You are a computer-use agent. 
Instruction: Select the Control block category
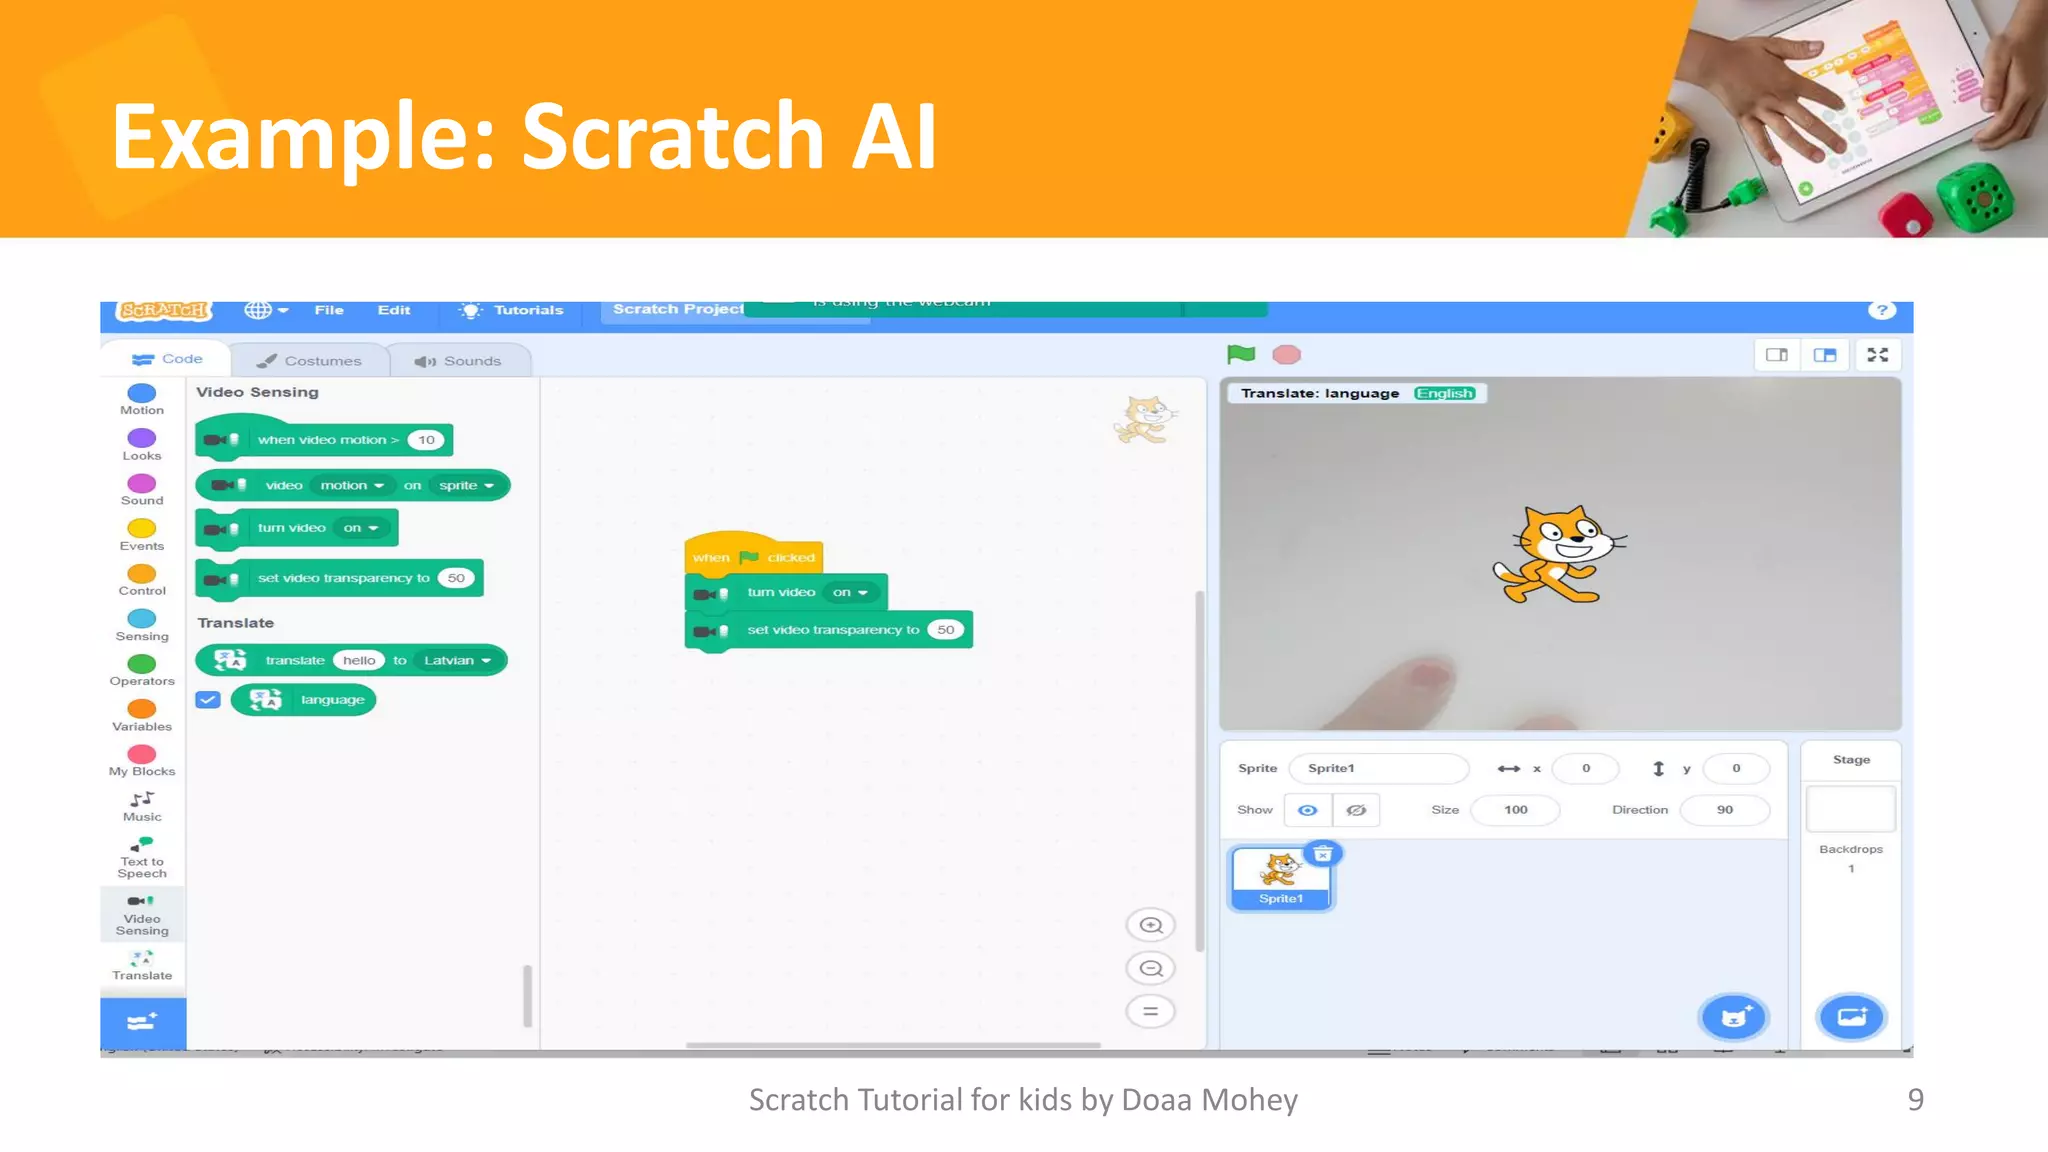(142, 580)
